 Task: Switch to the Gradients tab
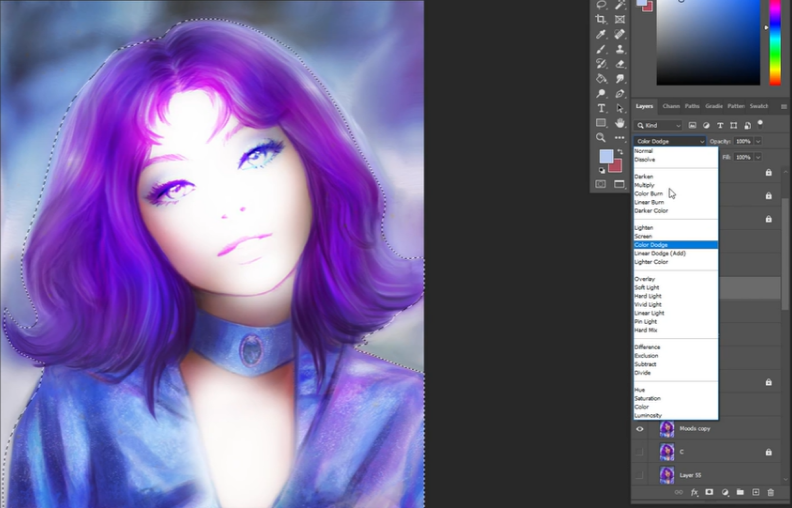click(x=714, y=106)
